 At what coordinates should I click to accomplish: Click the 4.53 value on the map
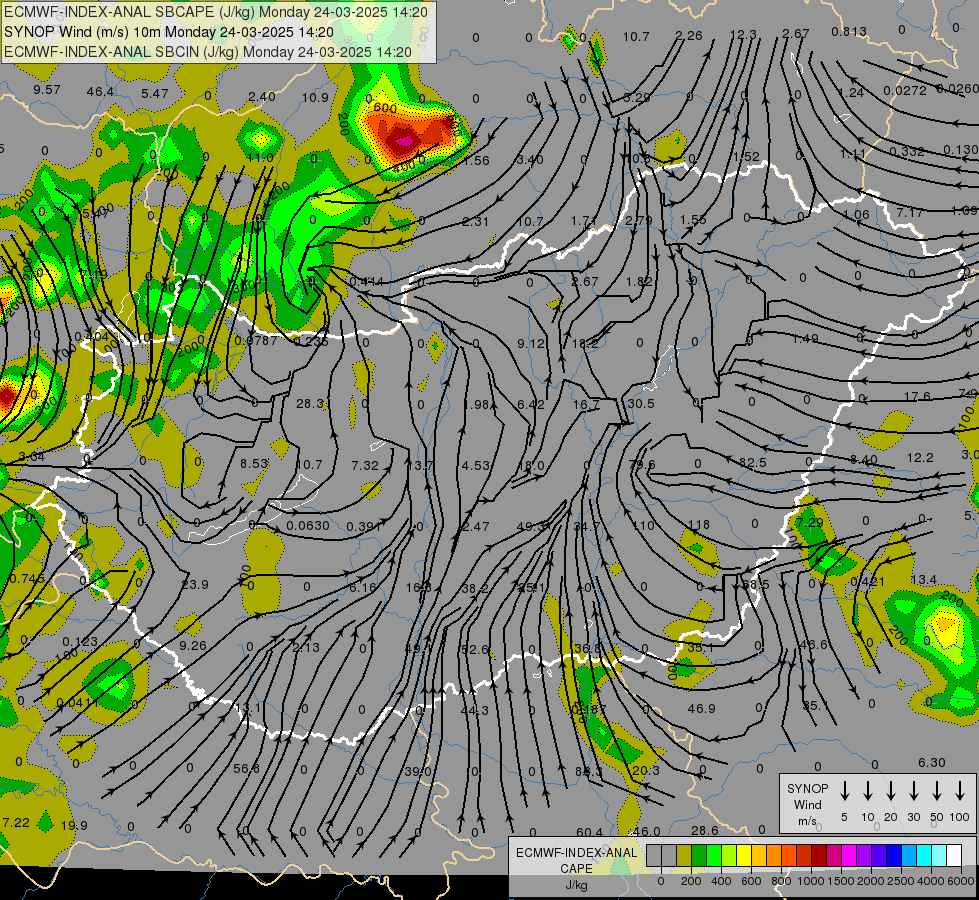click(x=476, y=465)
